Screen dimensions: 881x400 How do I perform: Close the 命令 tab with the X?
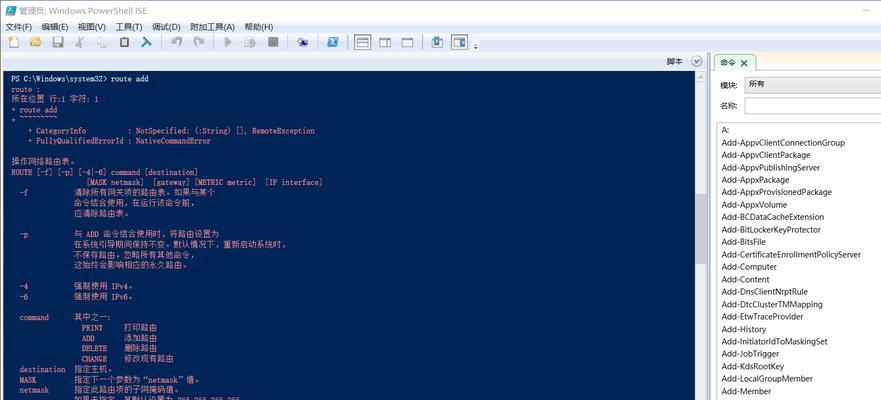[744, 63]
